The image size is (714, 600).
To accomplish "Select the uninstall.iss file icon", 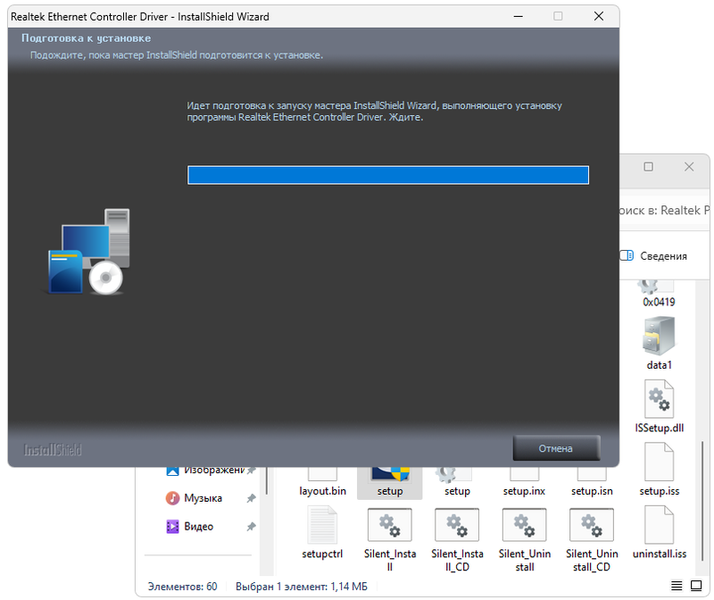I will coord(659,525).
